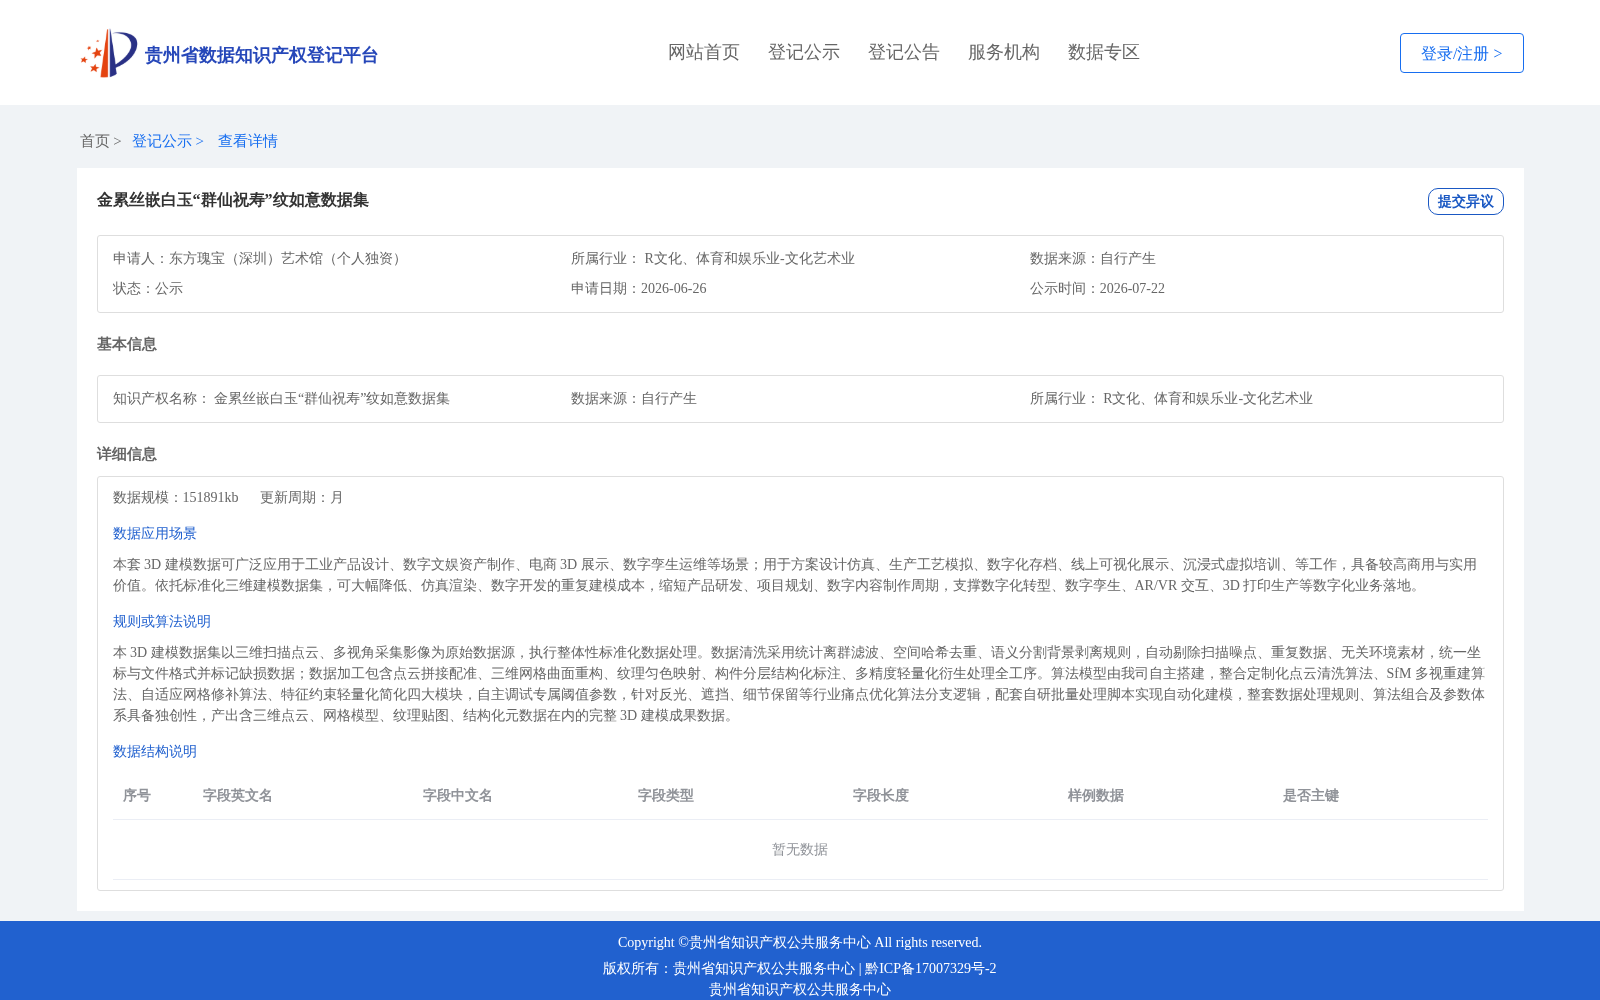Viewport: 1600px width, 1000px height.
Task: Click the 详细信息 section heading
Action: coord(127,454)
